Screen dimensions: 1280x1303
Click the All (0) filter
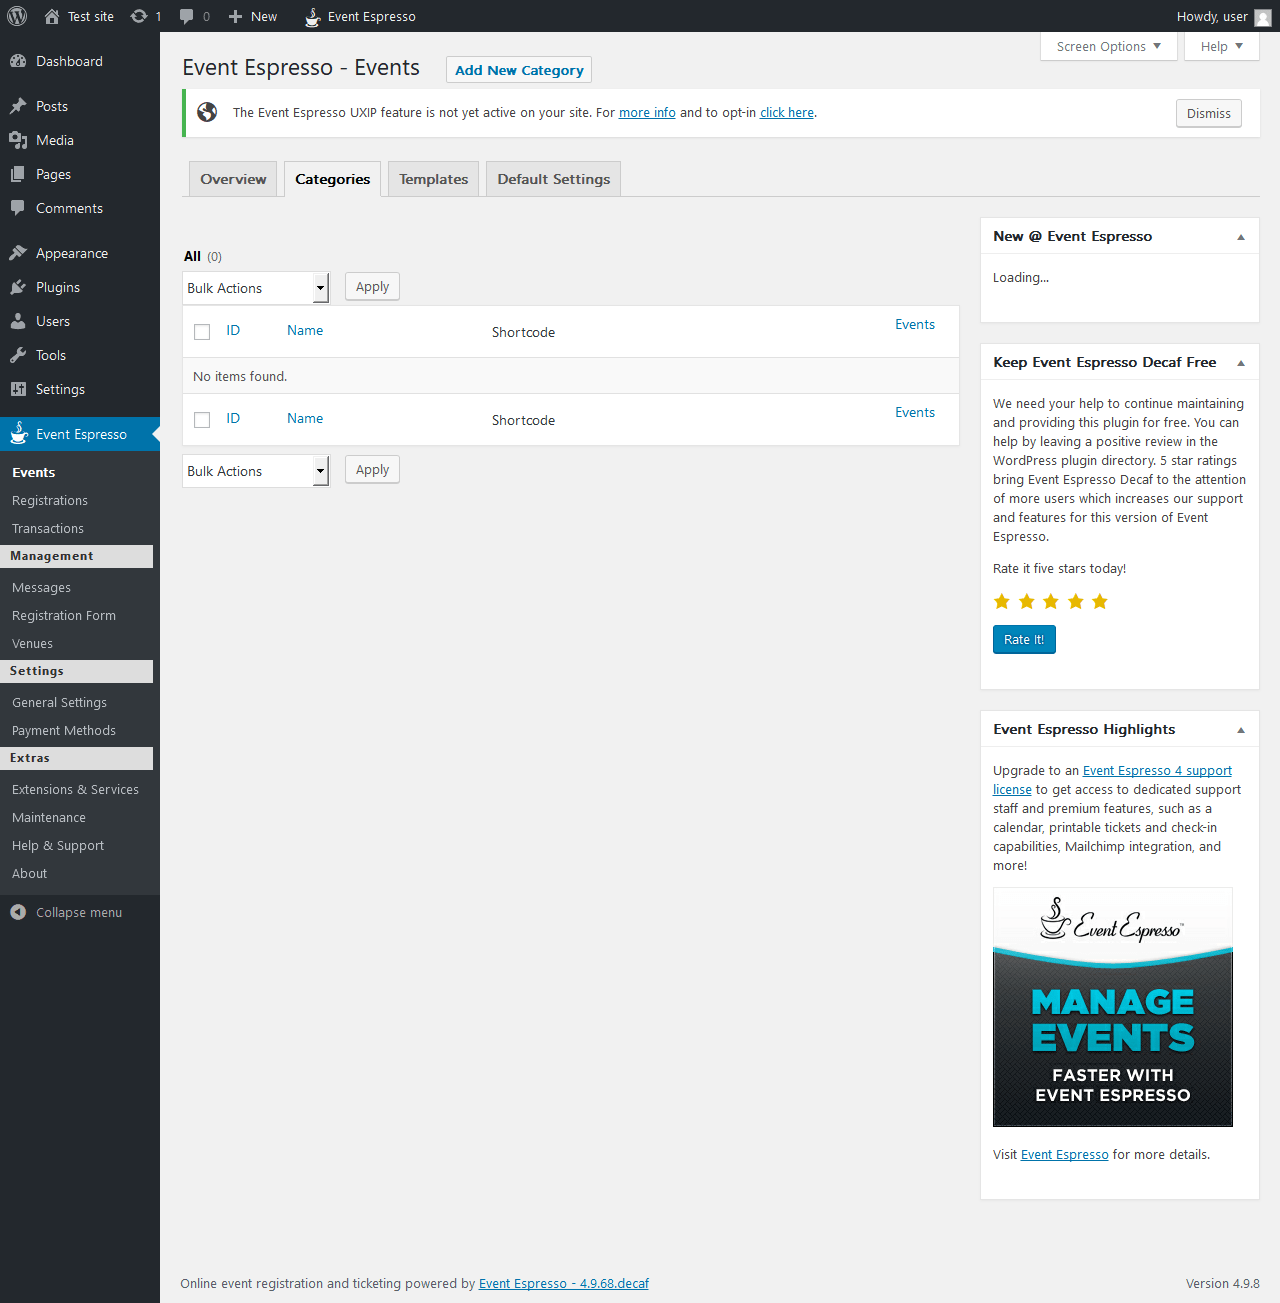203,256
